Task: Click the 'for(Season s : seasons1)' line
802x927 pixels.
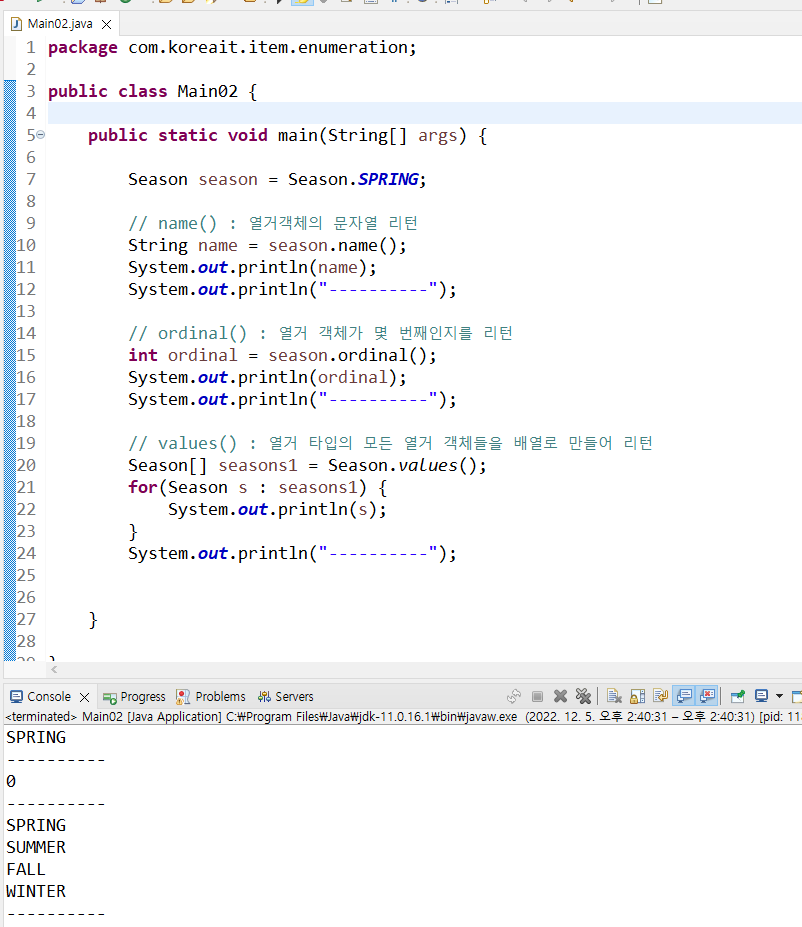Action: [x=258, y=487]
